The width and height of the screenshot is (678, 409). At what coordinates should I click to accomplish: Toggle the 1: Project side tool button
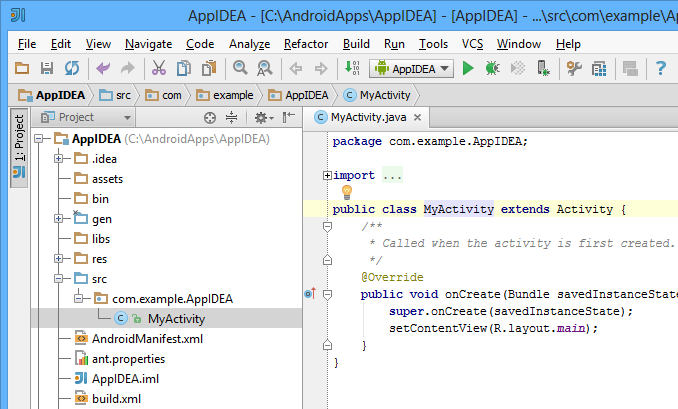coord(19,148)
